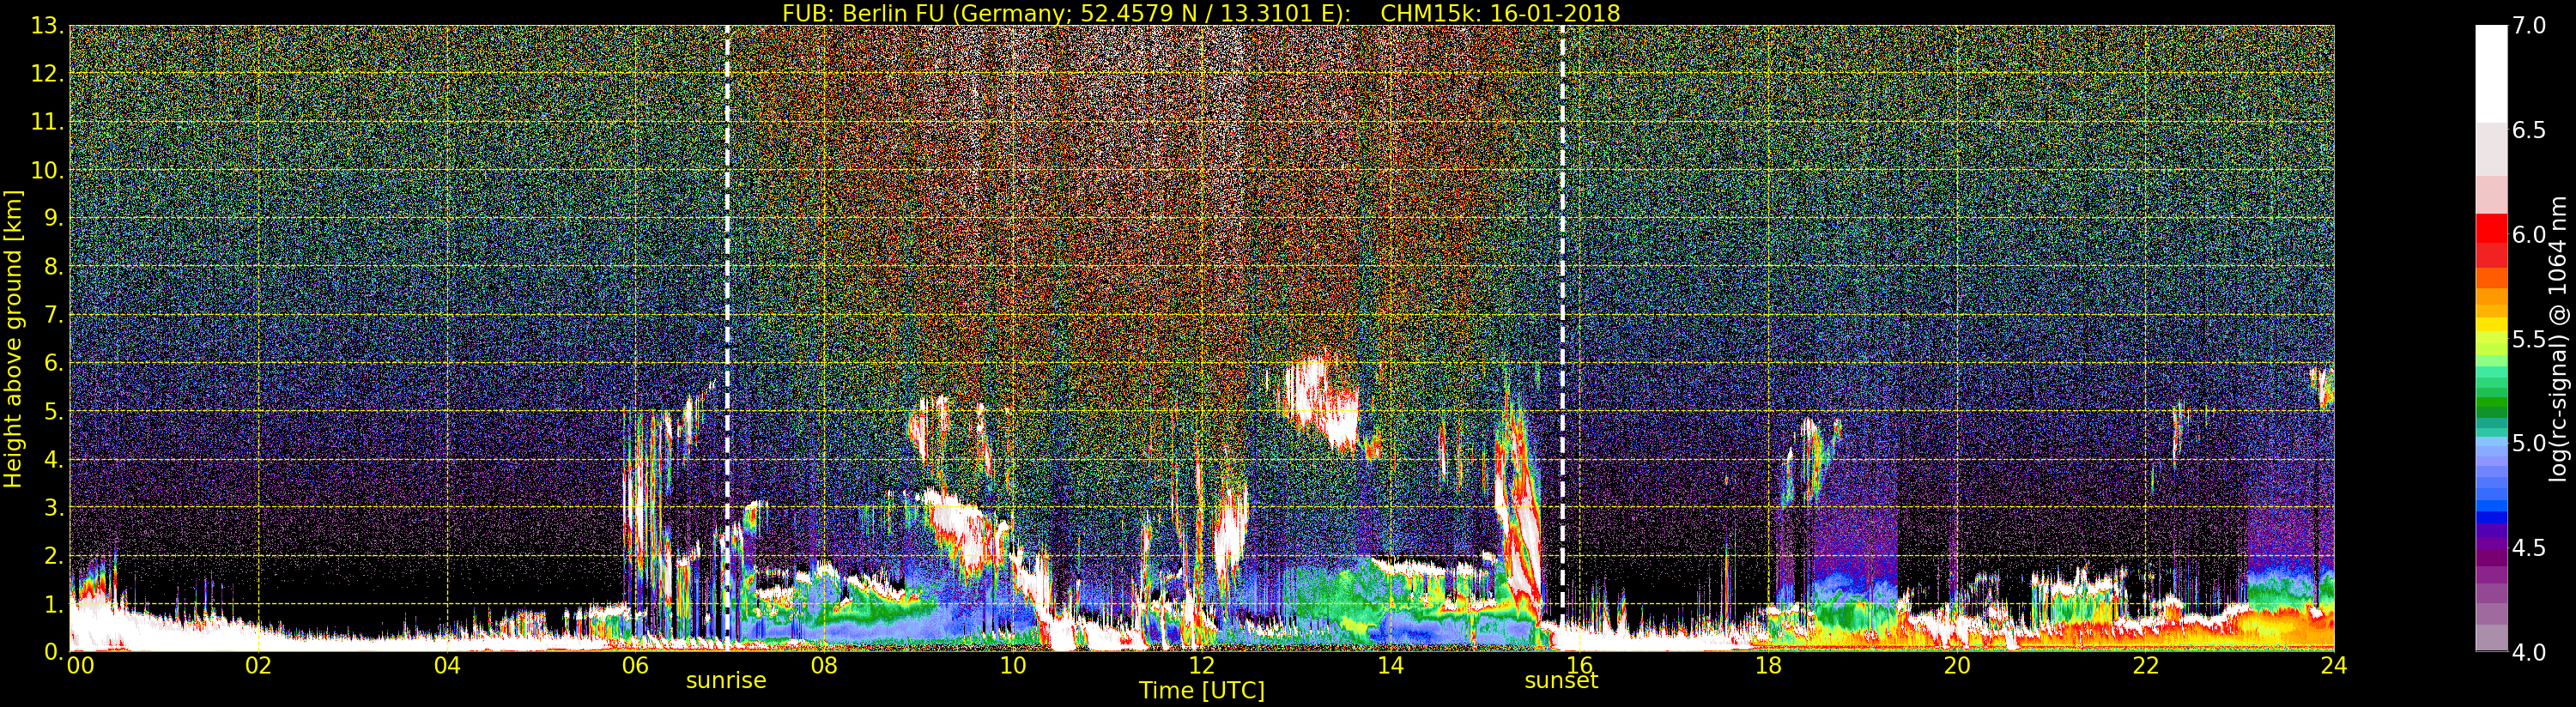
Task: Click the 'sunset' label below the axis
Action: click(1561, 681)
